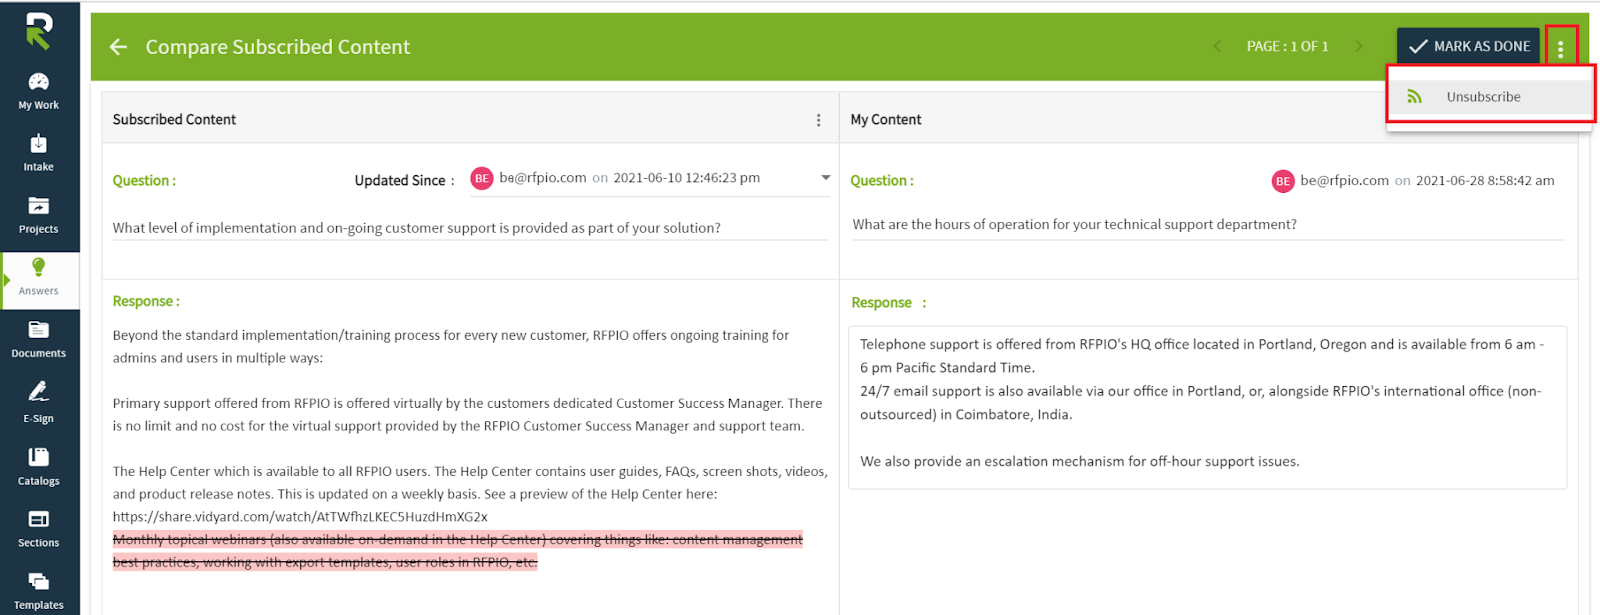Expand Updated Since dropdown arrow

(825, 178)
